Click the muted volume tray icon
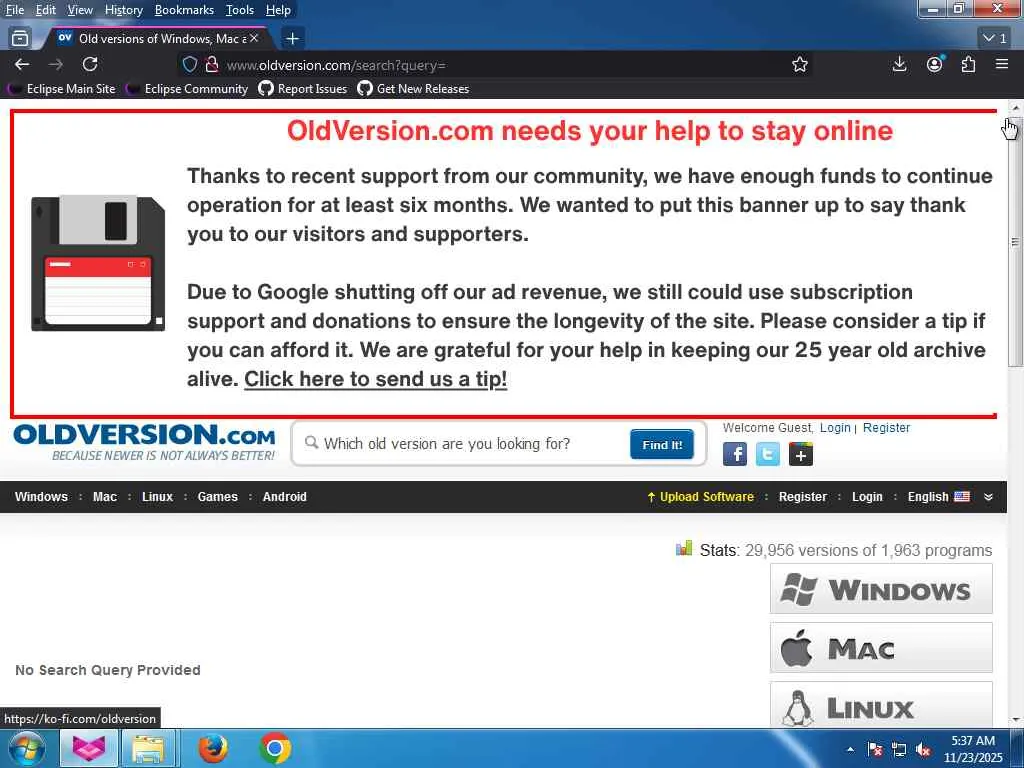The image size is (1024, 768). point(923,750)
